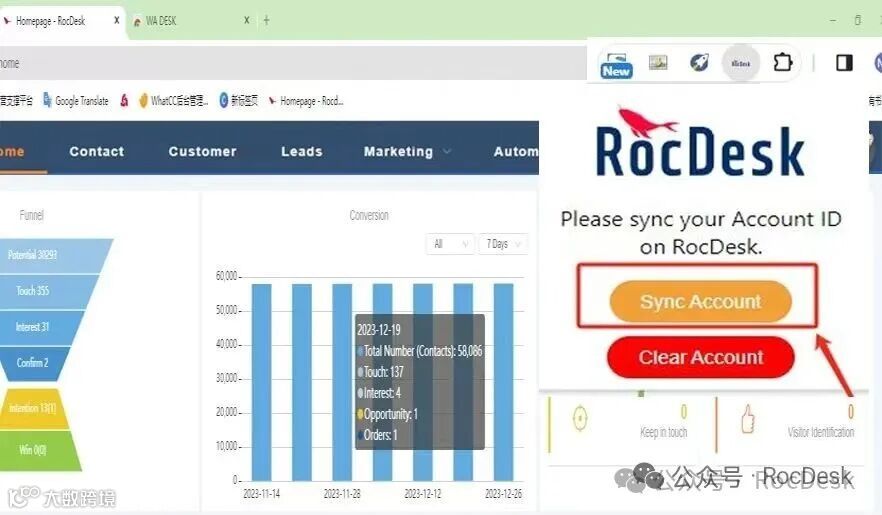Open the Autom... navigation item

click(x=516, y=151)
